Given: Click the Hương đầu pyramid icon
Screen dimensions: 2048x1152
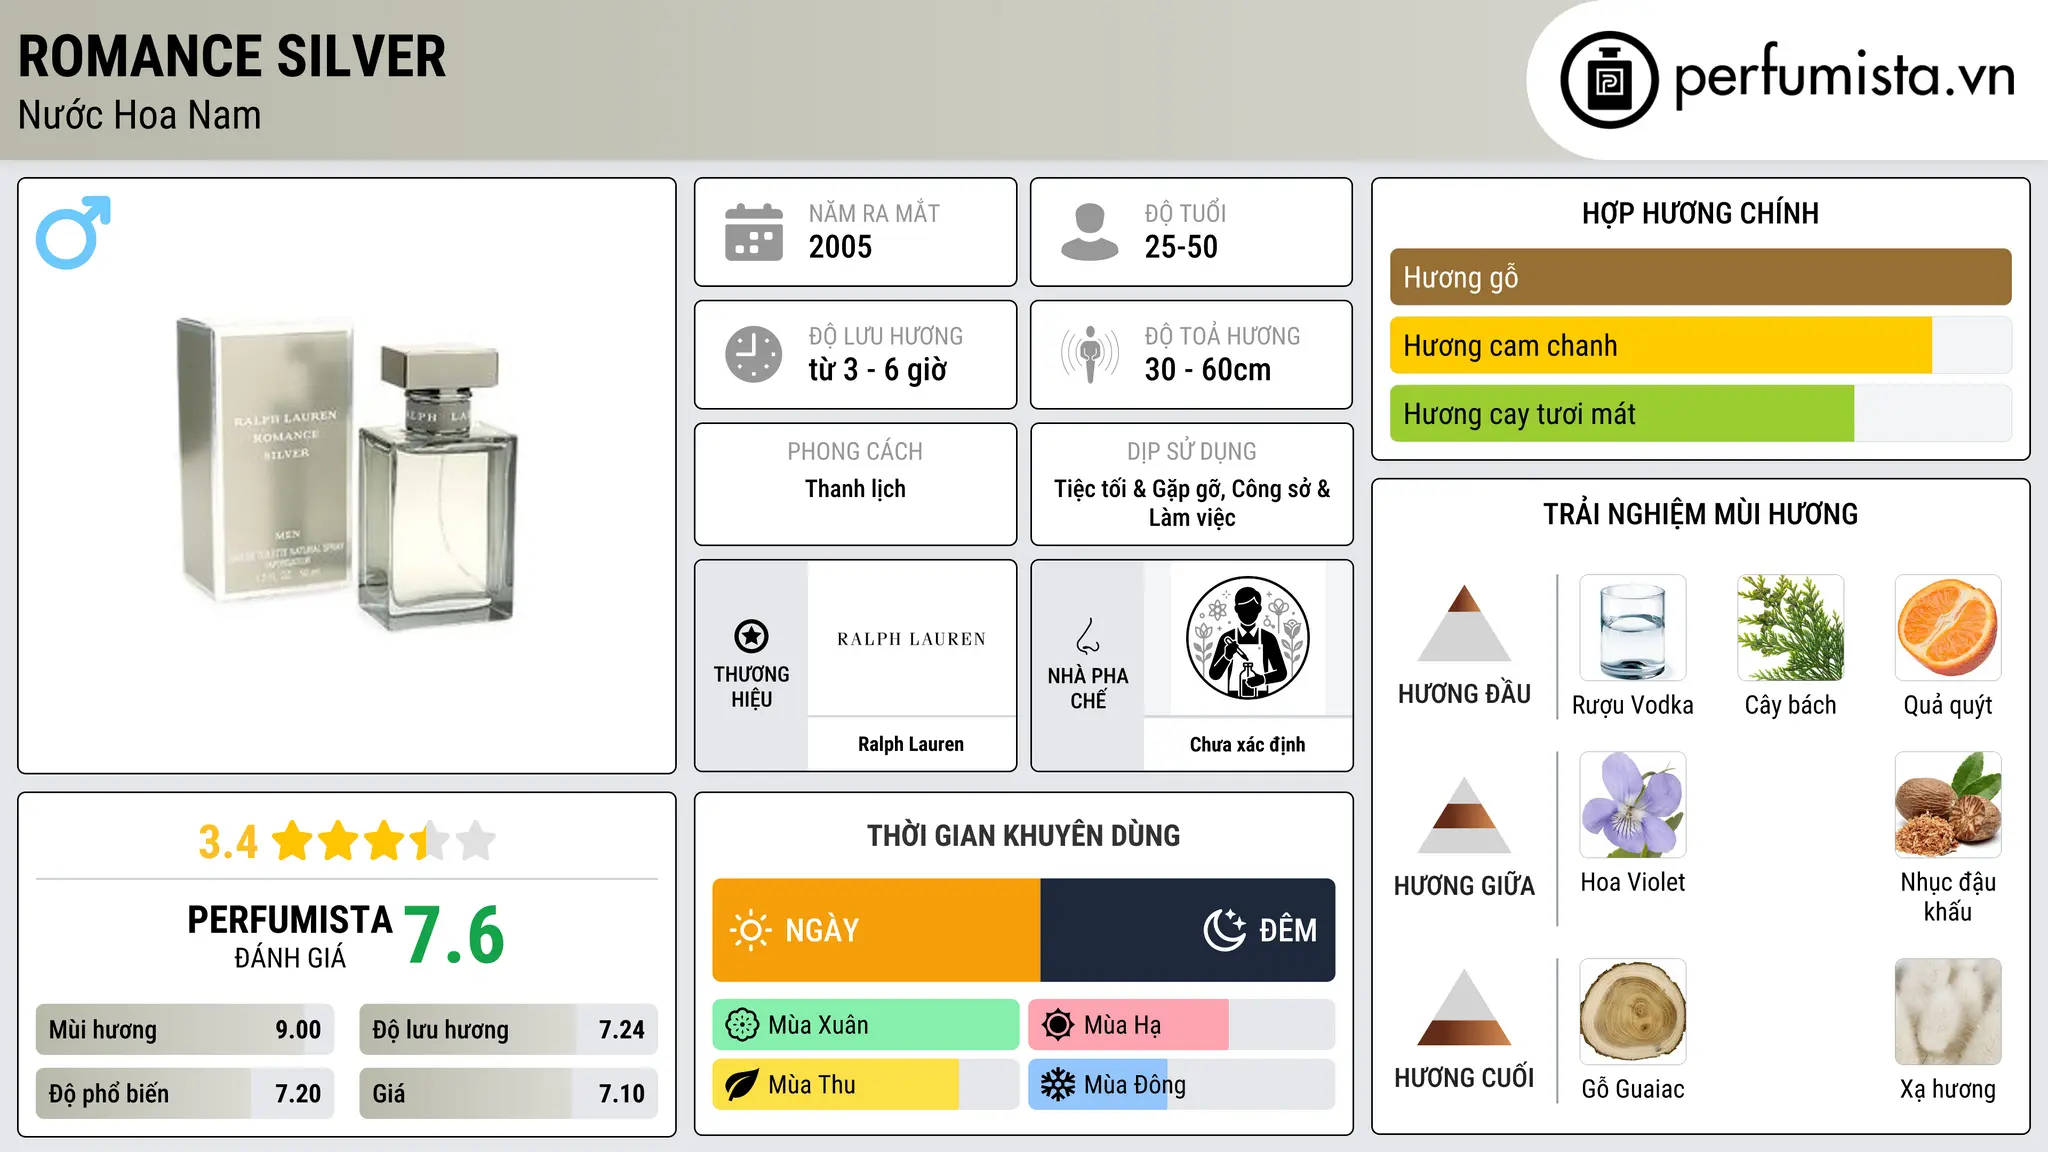Looking at the screenshot, I should [1464, 623].
